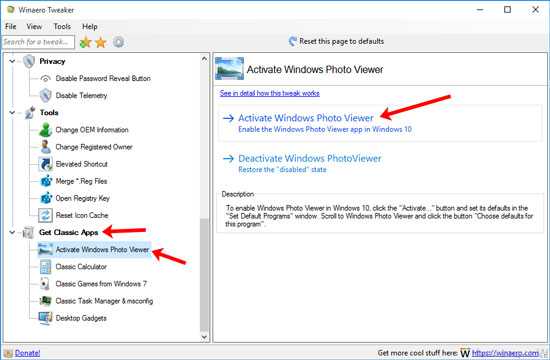Image resolution: width=550 pixels, height=360 pixels.
Task: Select Classic Task Manager & msconfig item
Action: tap(104, 301)
